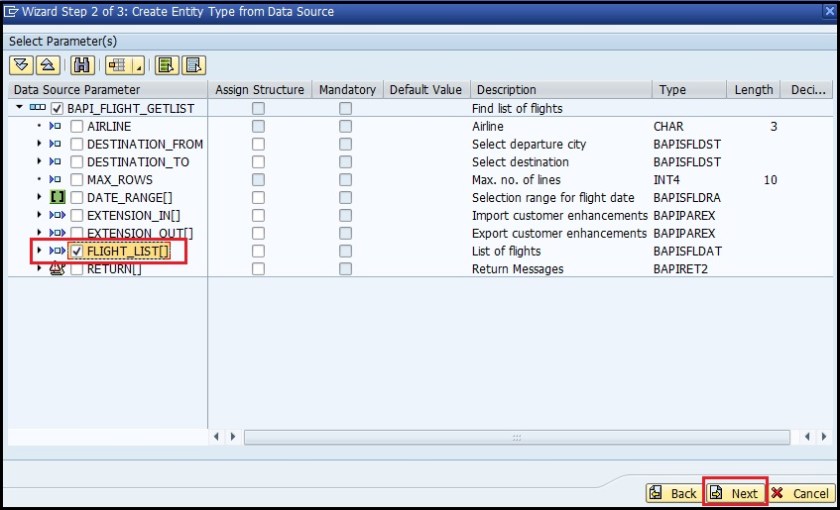Go Back to the previous wizard step
The width and height of the screenshot is (840, 510).
tap(674, 493)
